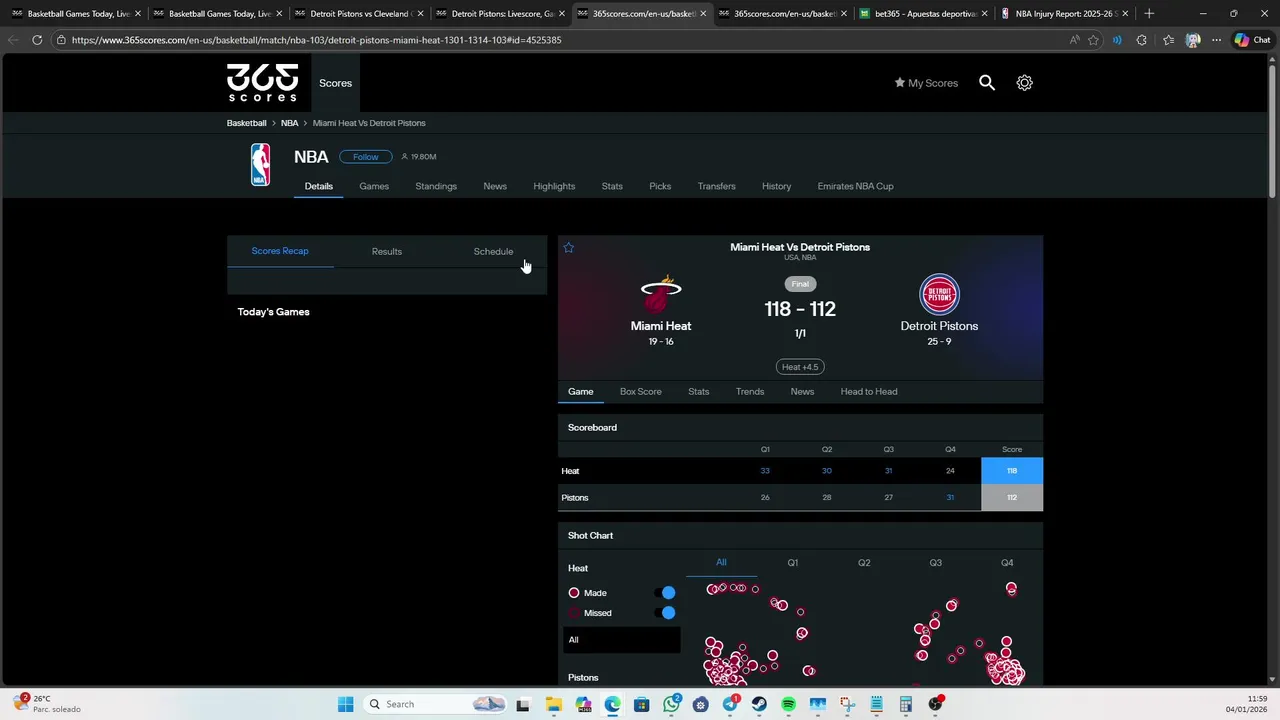1280x720 pixels.
Task: Open My Scores
Action: [926, 83]
